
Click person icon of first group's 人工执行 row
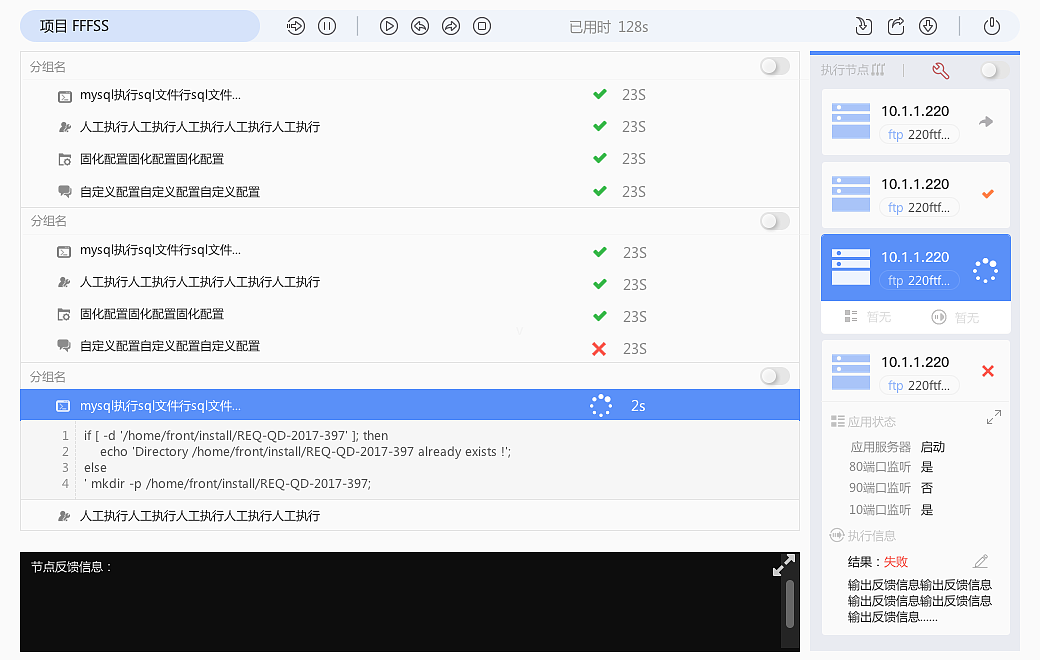tap(64, 127)
